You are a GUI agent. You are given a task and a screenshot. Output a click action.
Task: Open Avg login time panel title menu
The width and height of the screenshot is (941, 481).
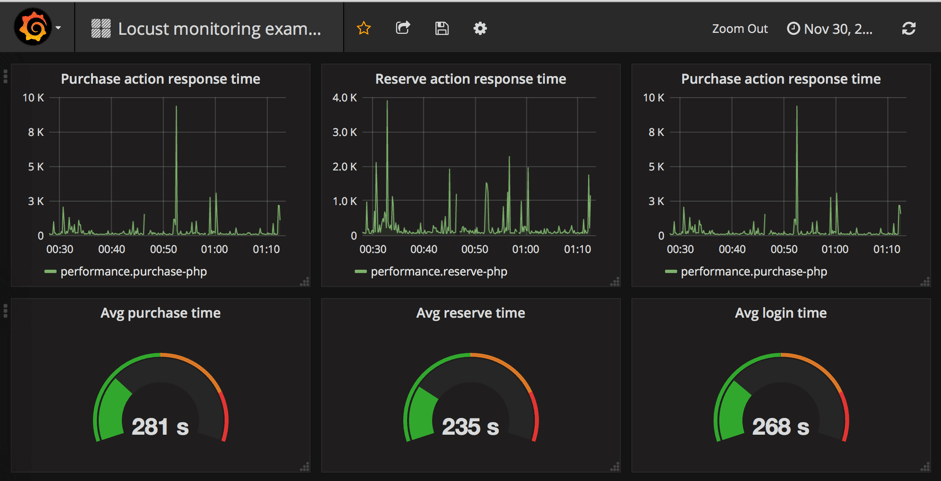[781, 313]
